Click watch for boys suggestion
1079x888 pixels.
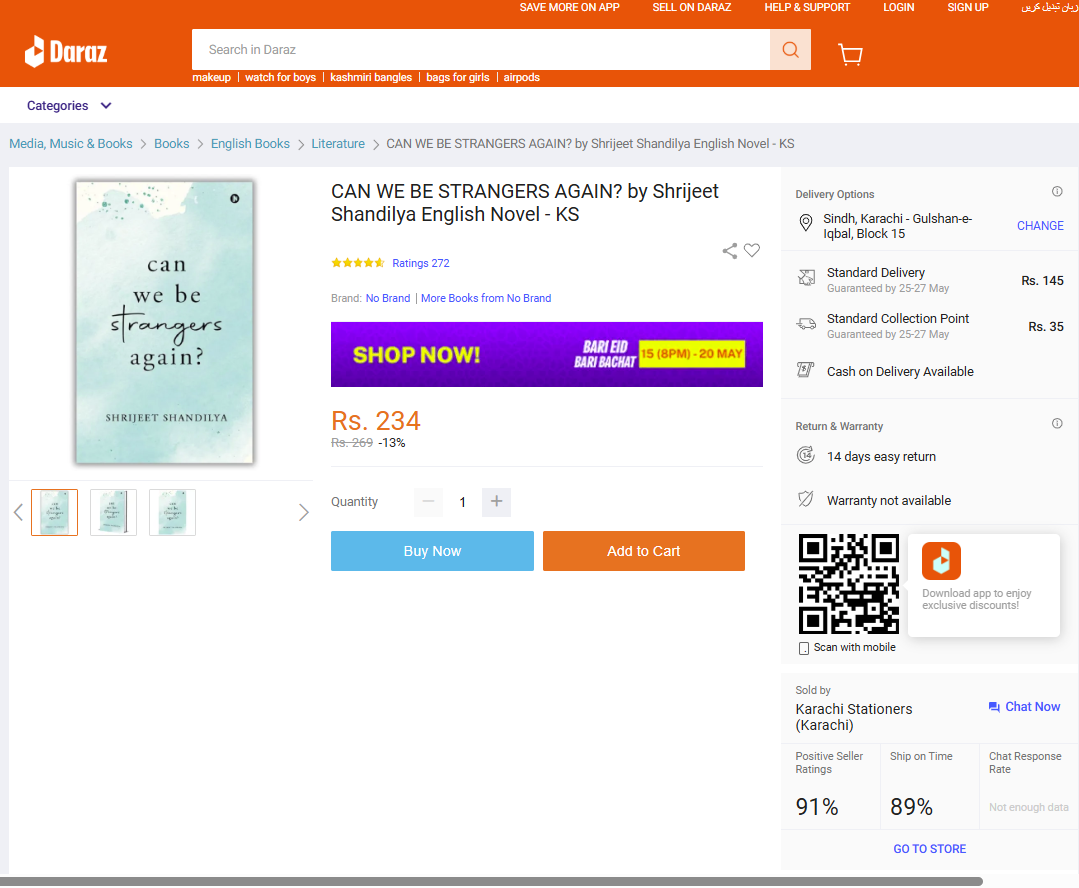coord(280,77)
